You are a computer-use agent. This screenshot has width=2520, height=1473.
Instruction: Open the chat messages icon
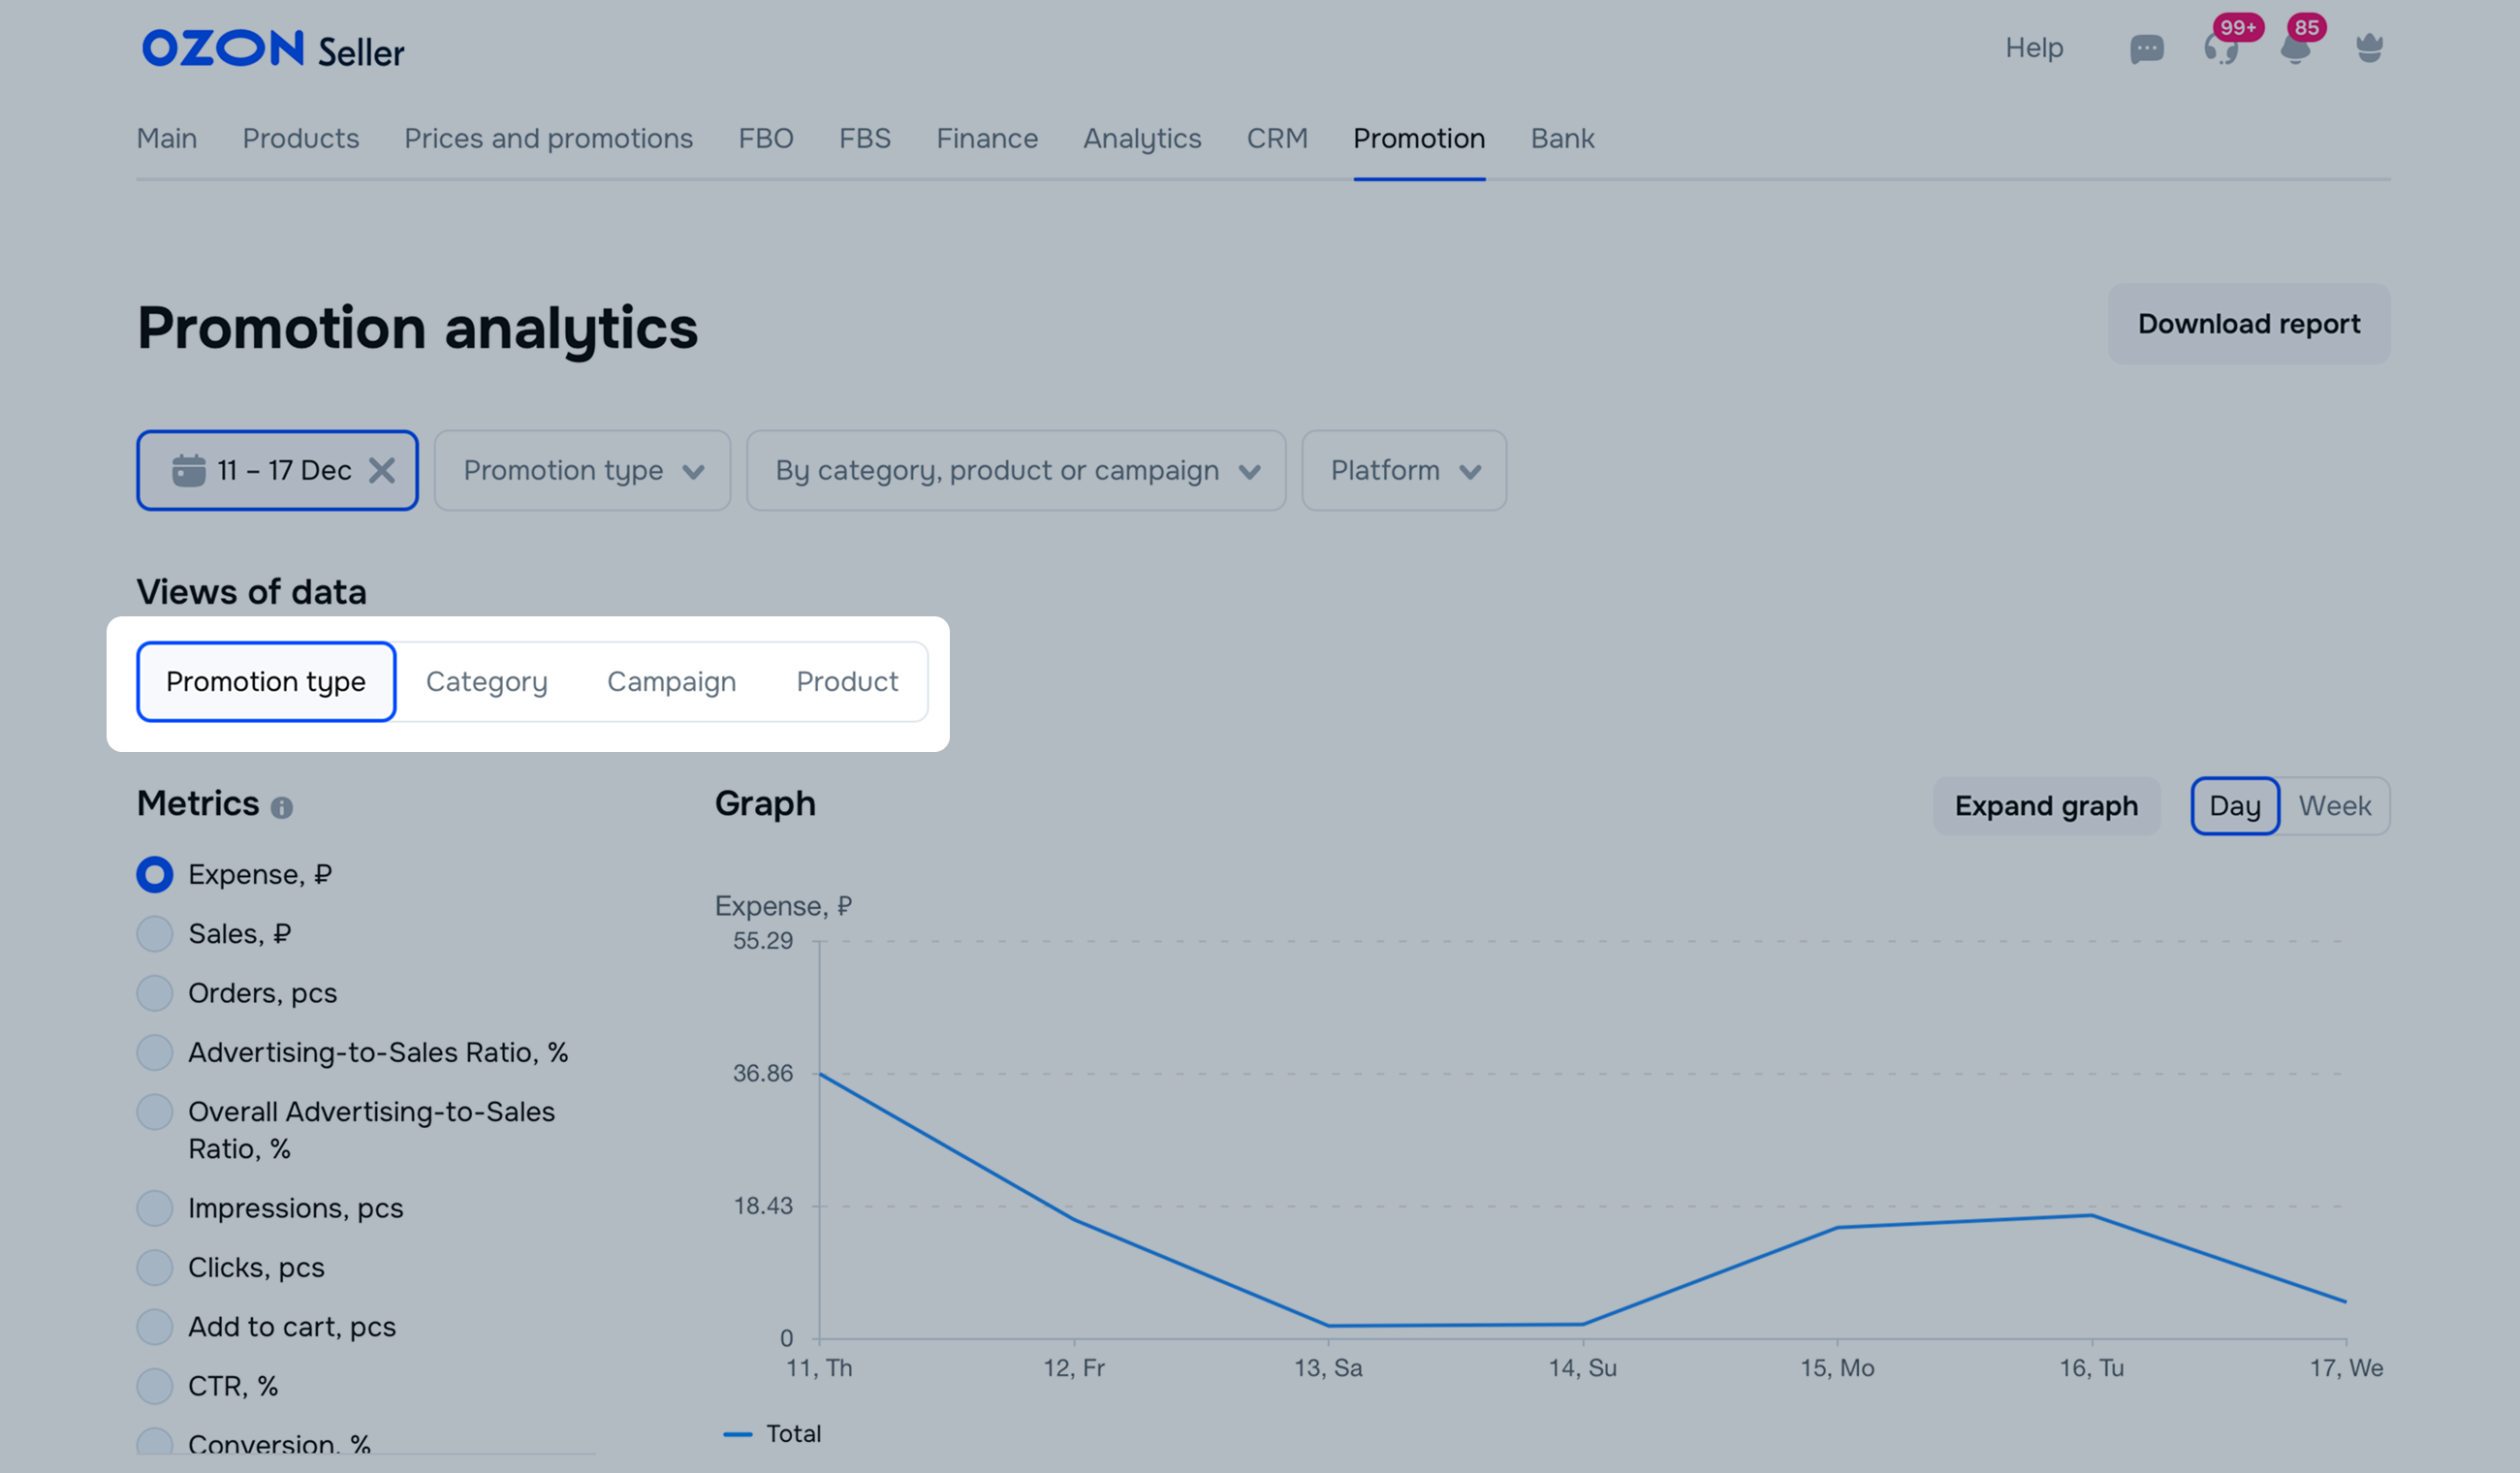[x=2146, y=49]
